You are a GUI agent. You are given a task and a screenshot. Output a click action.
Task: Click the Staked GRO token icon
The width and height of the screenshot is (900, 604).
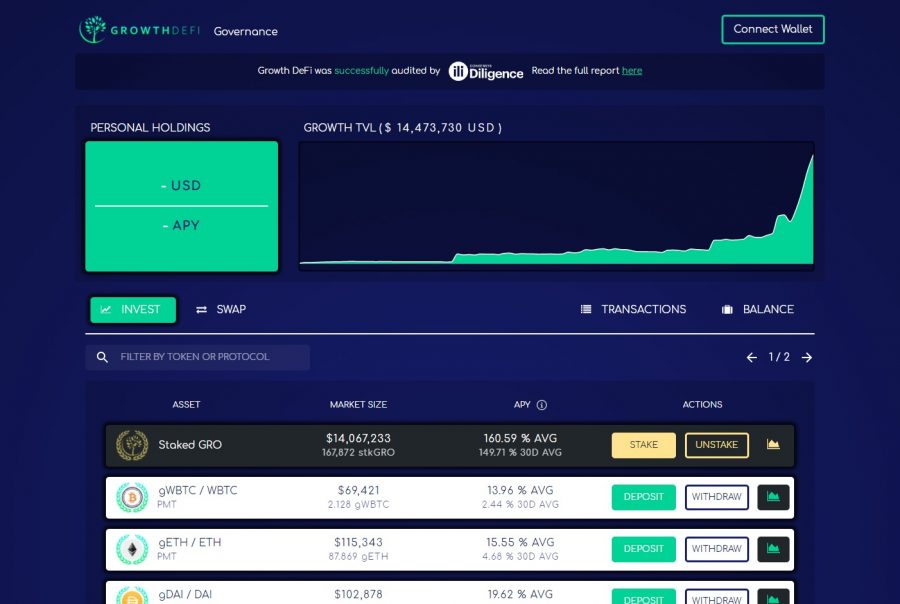132,445
